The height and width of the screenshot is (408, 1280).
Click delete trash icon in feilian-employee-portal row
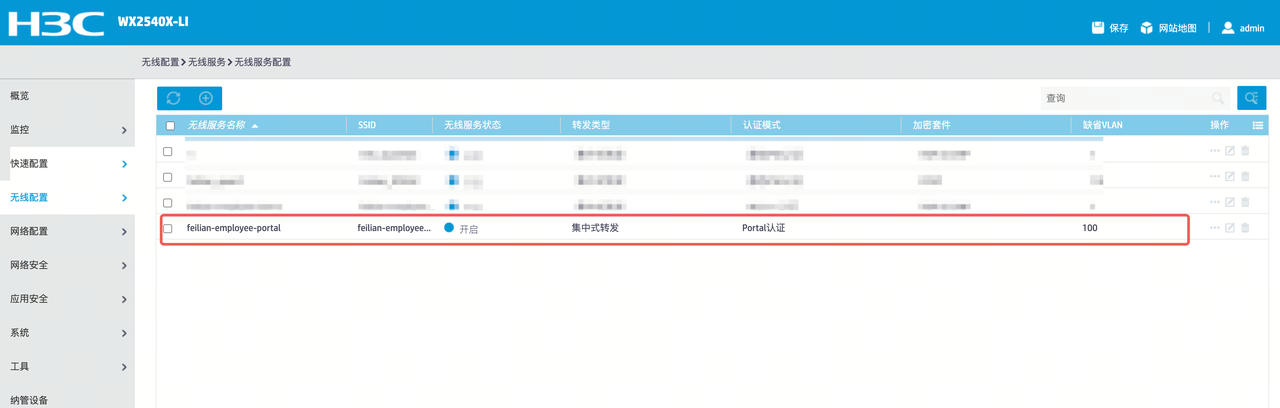pyautogui.click(x=1245, y=228)
